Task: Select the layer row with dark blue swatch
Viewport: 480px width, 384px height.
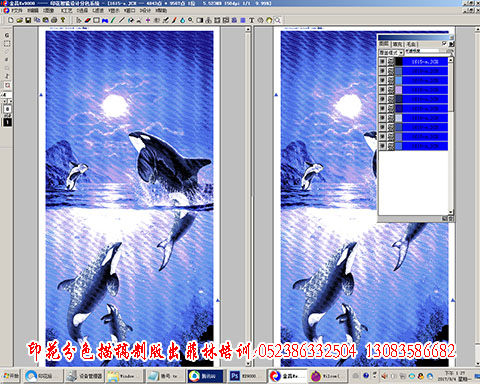Action: (x=413, y=108)
